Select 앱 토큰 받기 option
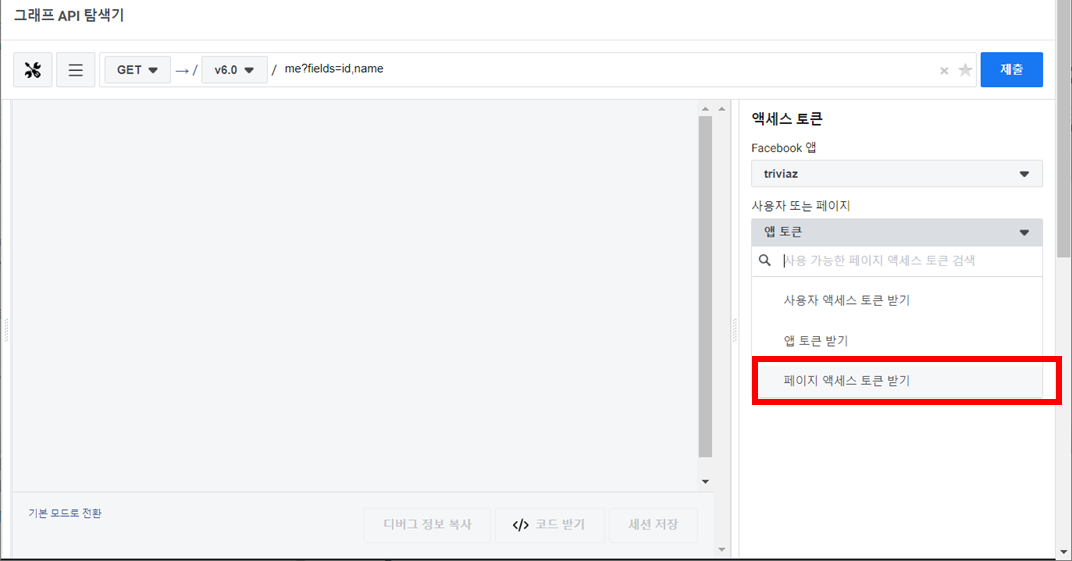Viewport: 1072px width, 561px height. 896,340
